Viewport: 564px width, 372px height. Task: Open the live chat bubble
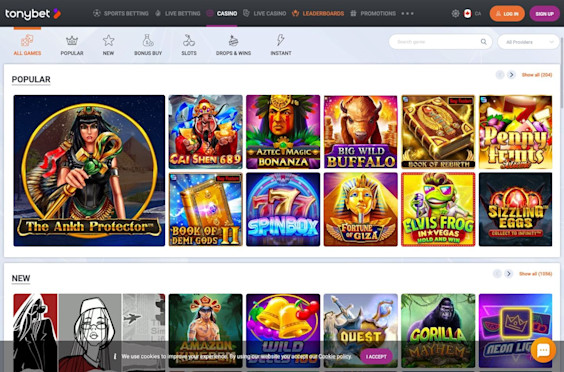(543, 350)
